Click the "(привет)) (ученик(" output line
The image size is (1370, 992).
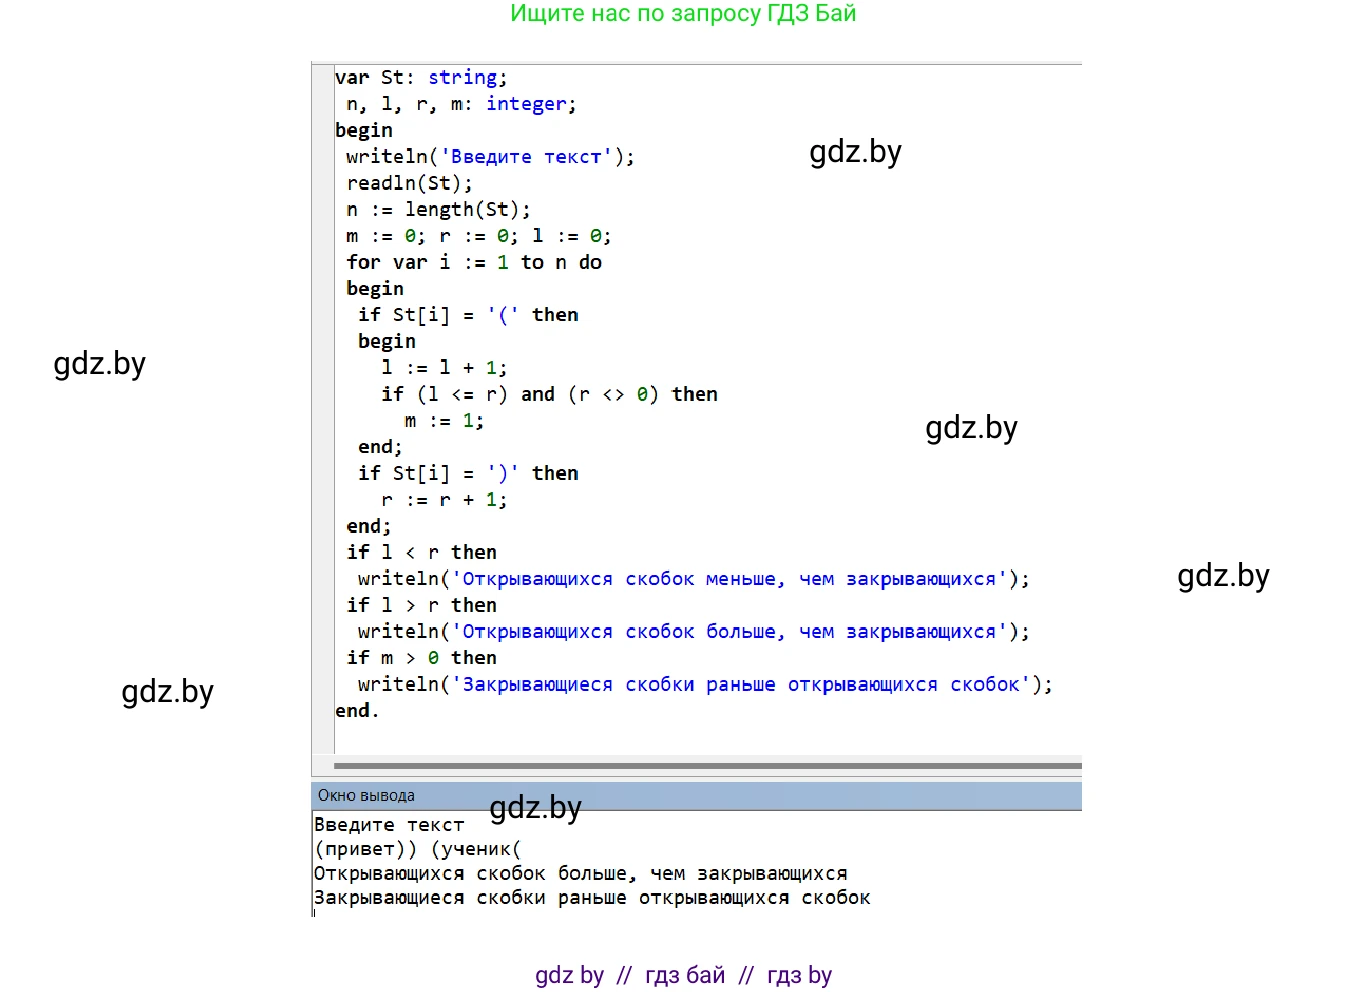(417, 849)
